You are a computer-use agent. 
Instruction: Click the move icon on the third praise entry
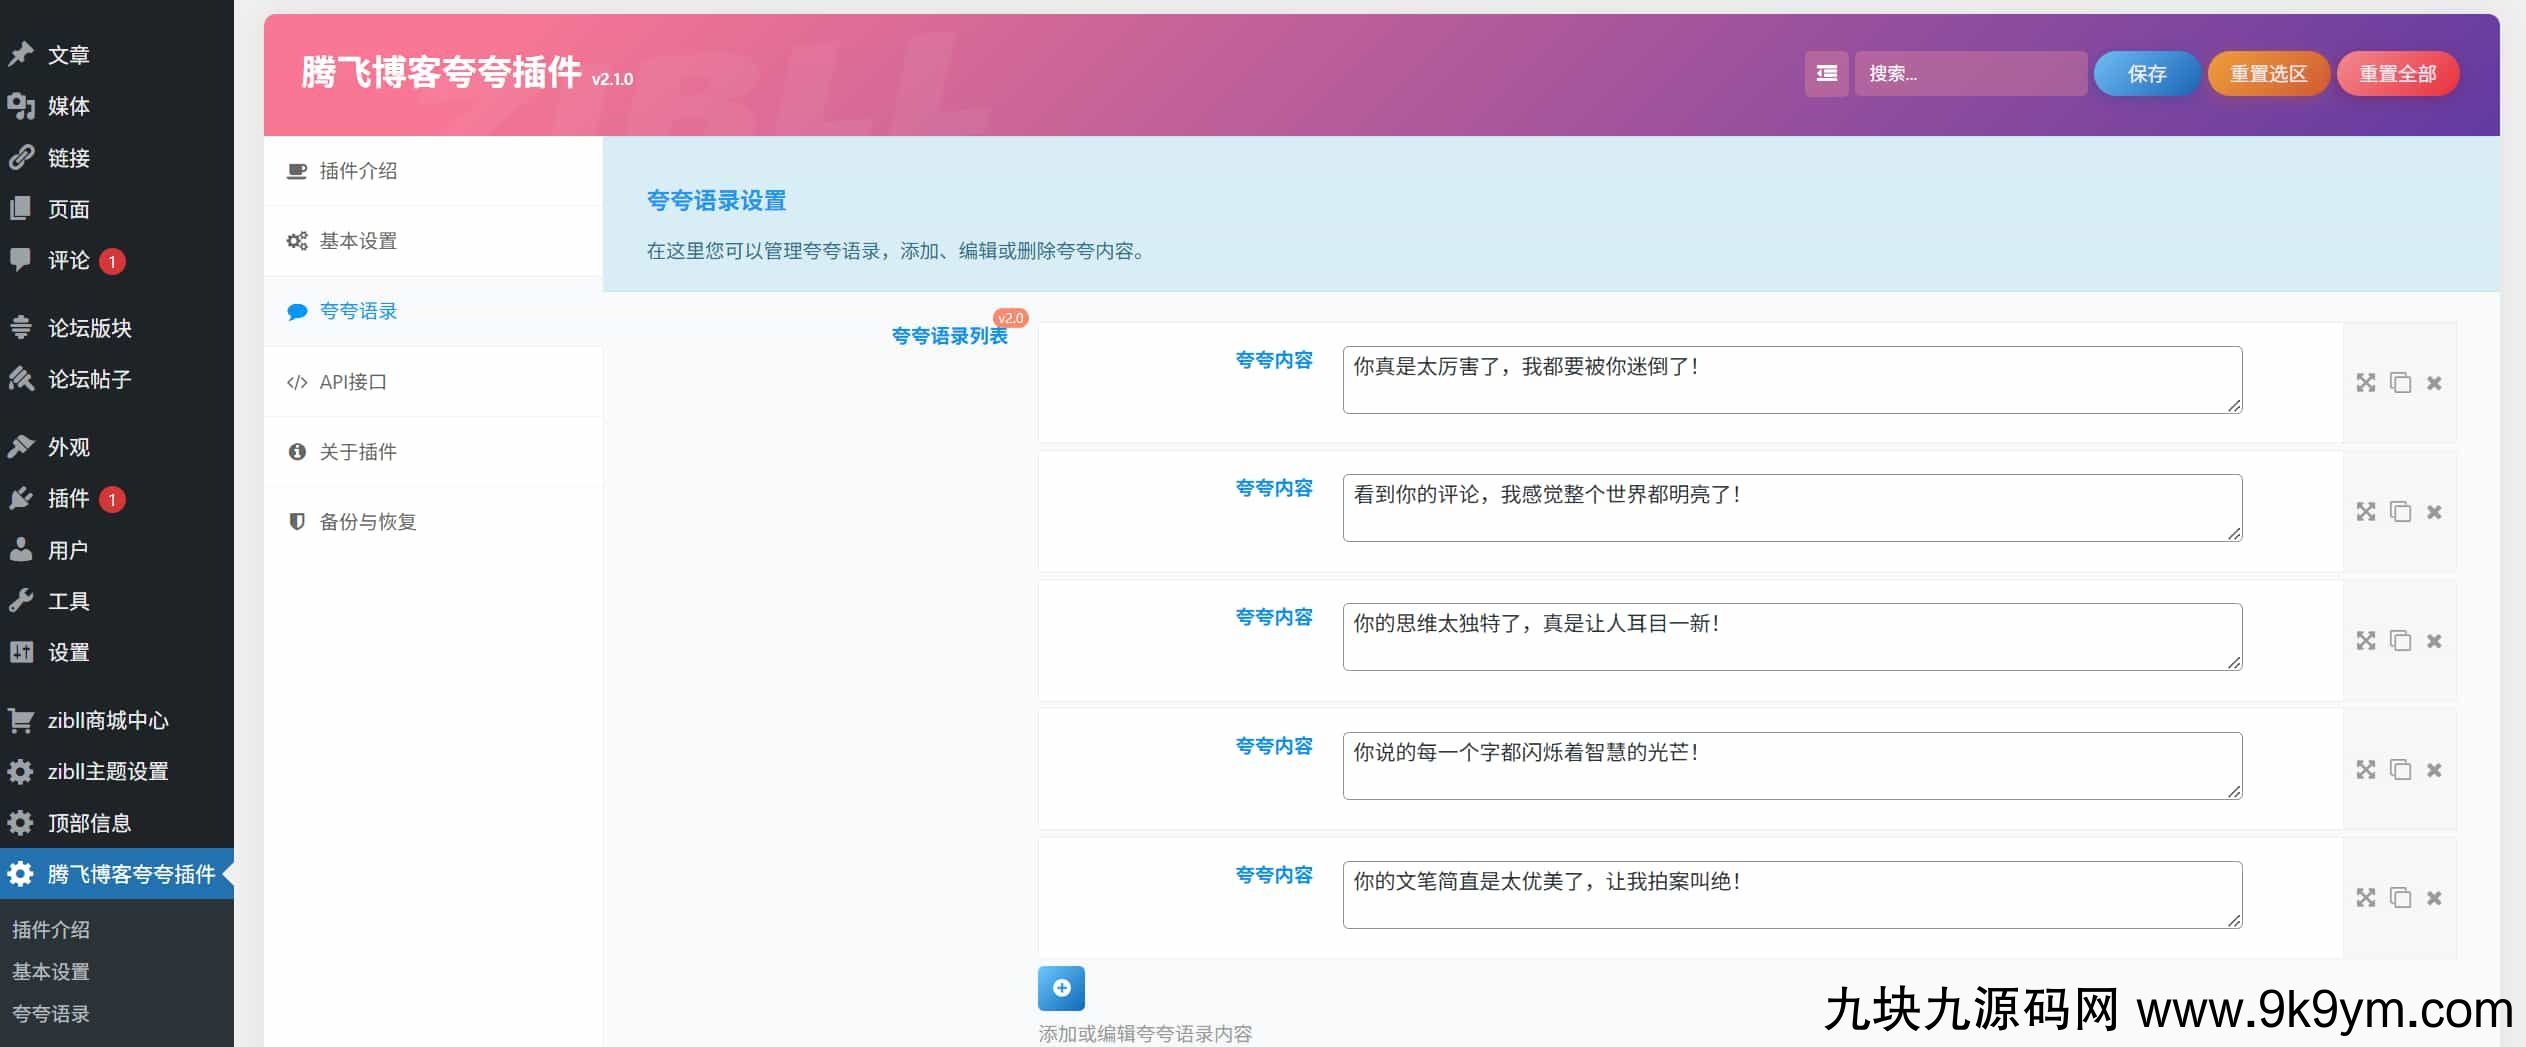click(2365, 641)
